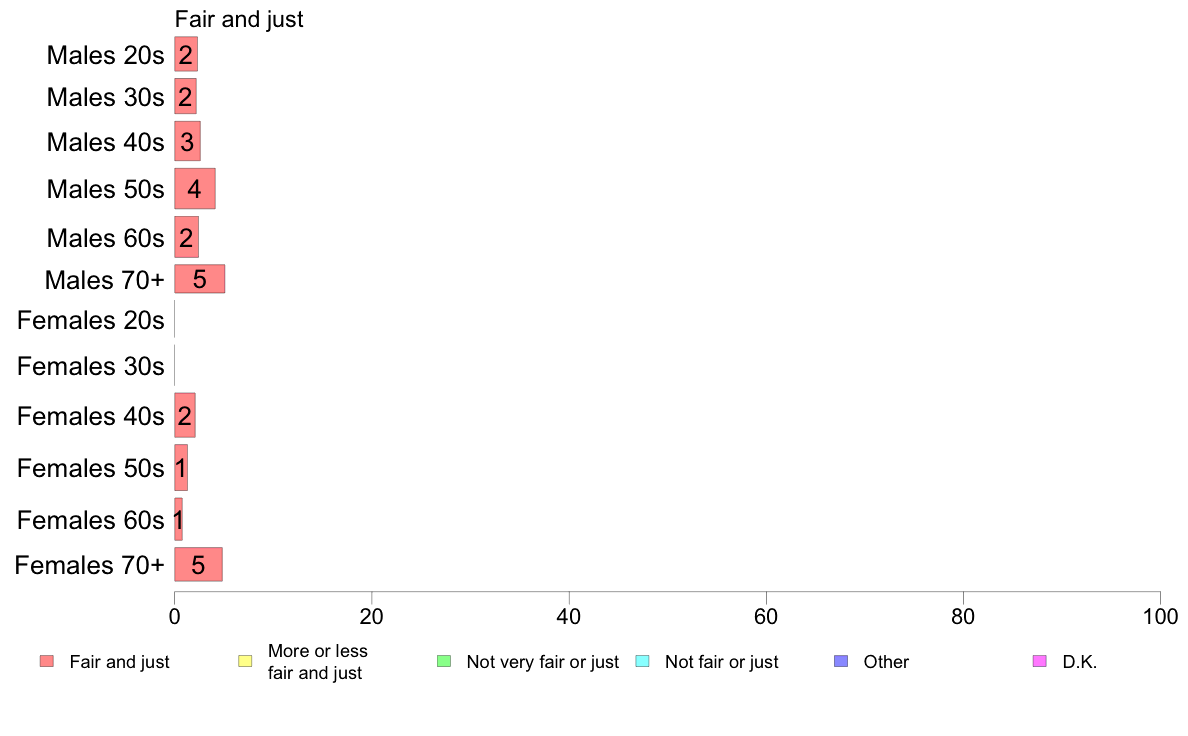Click the yellow More or less fair swatch

pos(245,661)
